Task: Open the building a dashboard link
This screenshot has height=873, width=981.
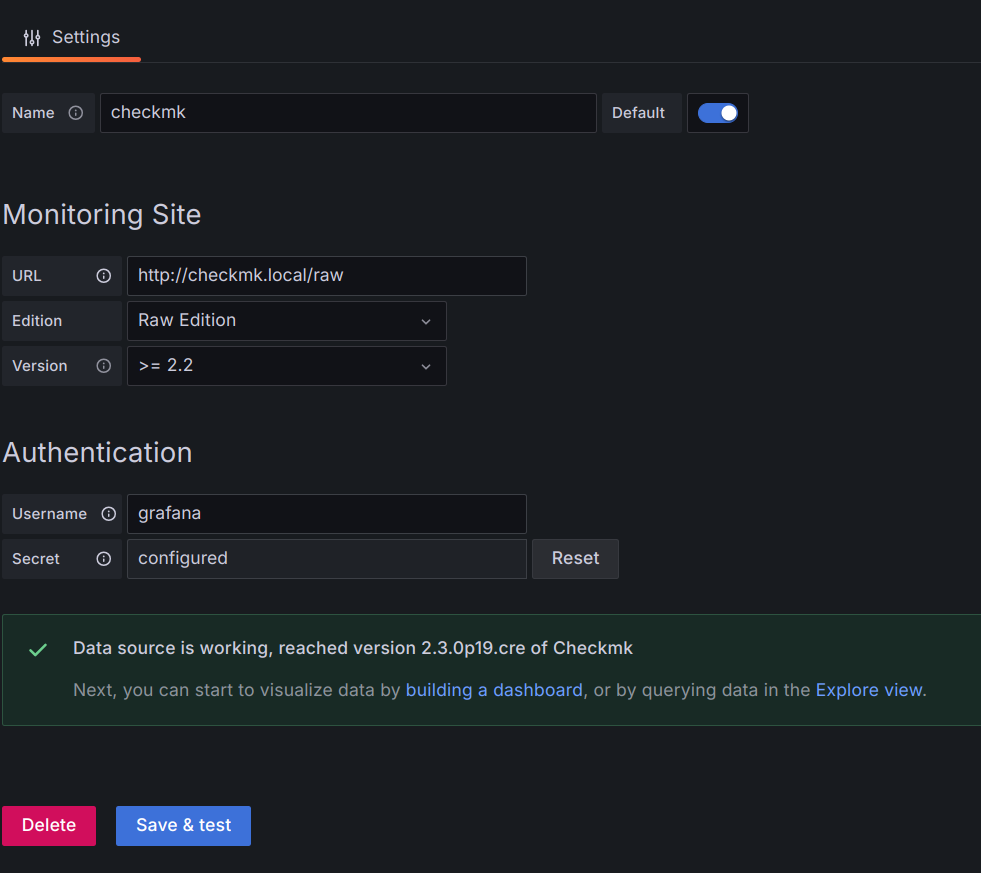Action: [x=494, y=690]
